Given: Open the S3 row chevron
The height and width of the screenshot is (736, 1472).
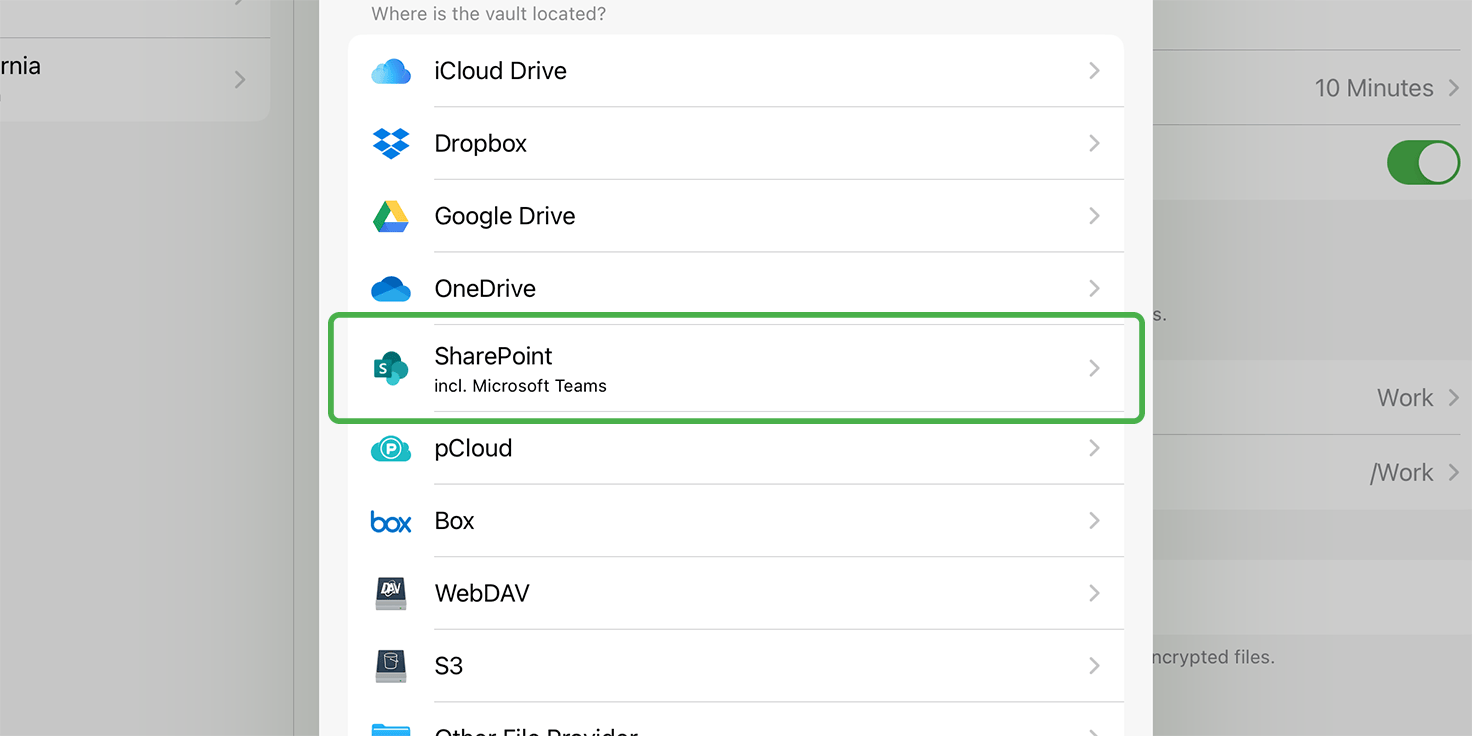Looking at the screenshot, I should (1094, 666).
